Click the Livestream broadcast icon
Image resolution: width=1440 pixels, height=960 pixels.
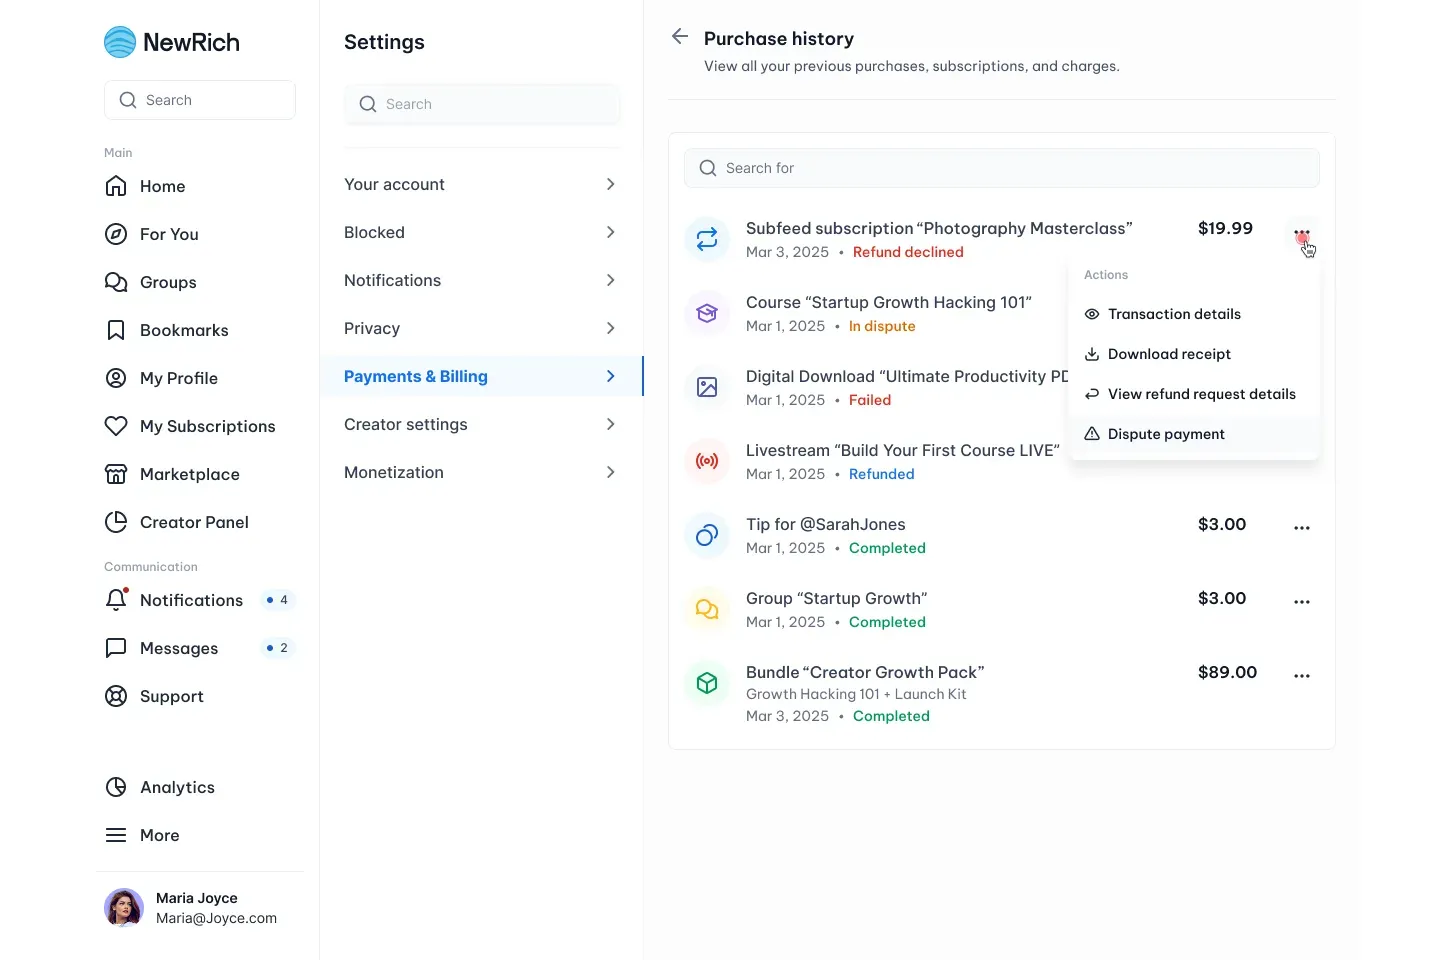pyautogui.click(x=707, y=461)
